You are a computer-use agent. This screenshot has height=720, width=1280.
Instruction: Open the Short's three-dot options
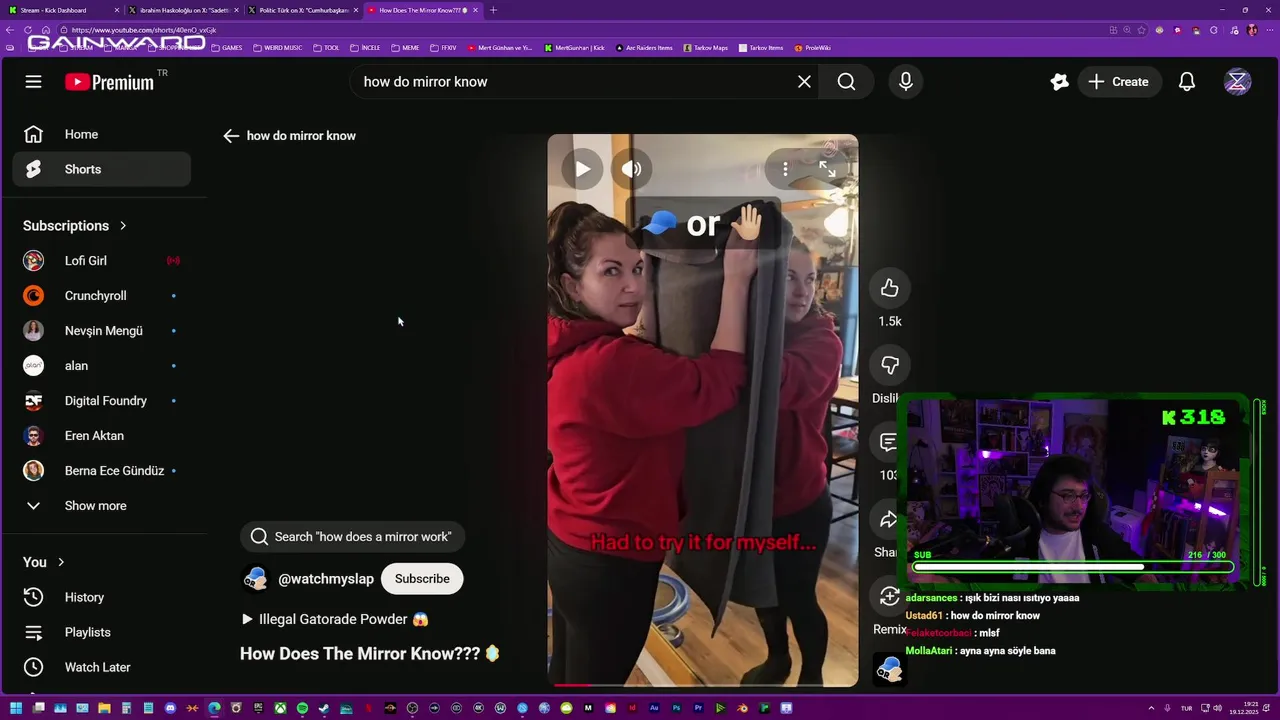click(x=785, y=169)
